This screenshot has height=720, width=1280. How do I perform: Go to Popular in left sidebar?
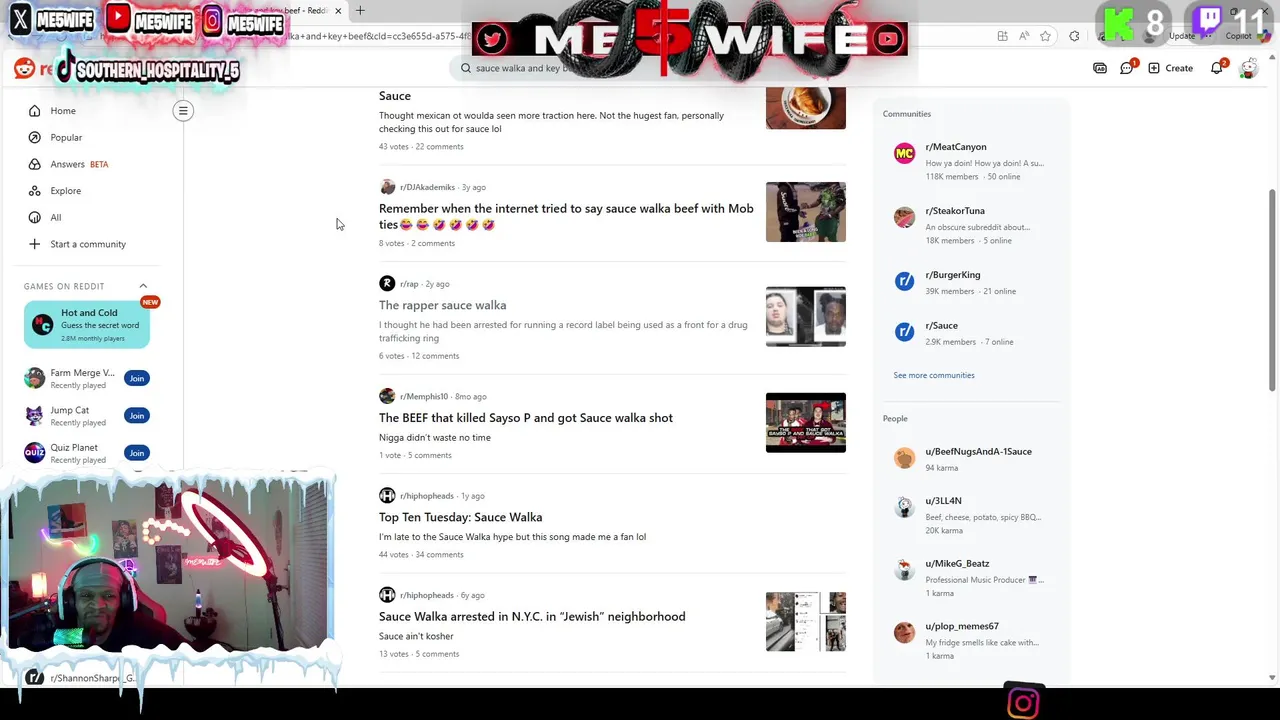click(66, 137)
